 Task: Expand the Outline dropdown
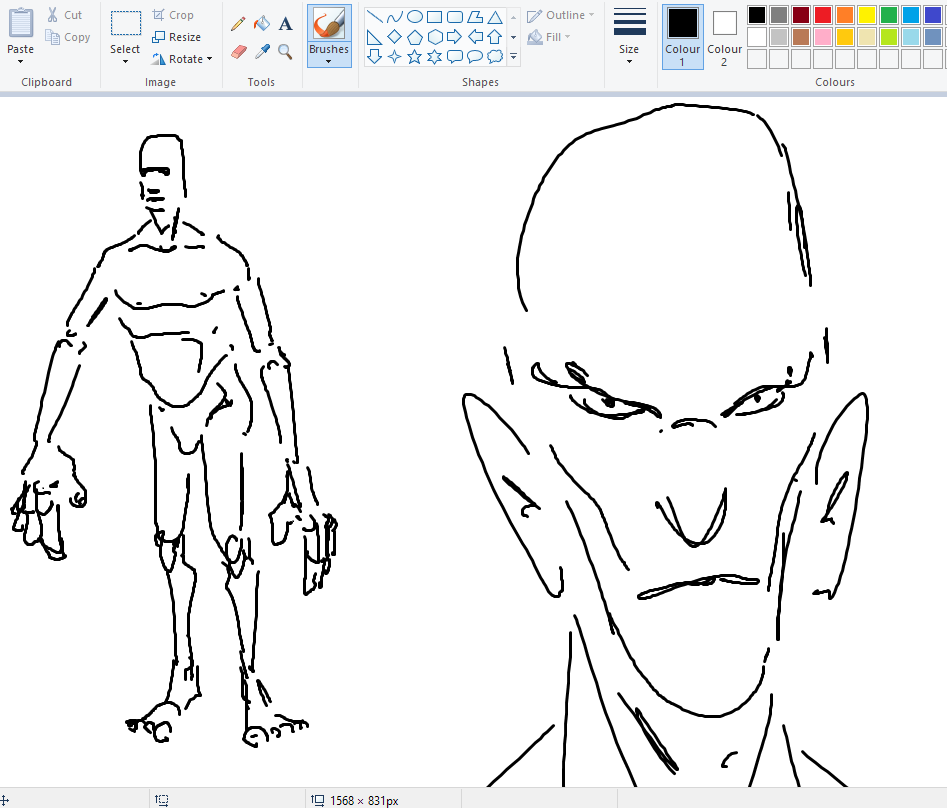[x=591, y=15]
